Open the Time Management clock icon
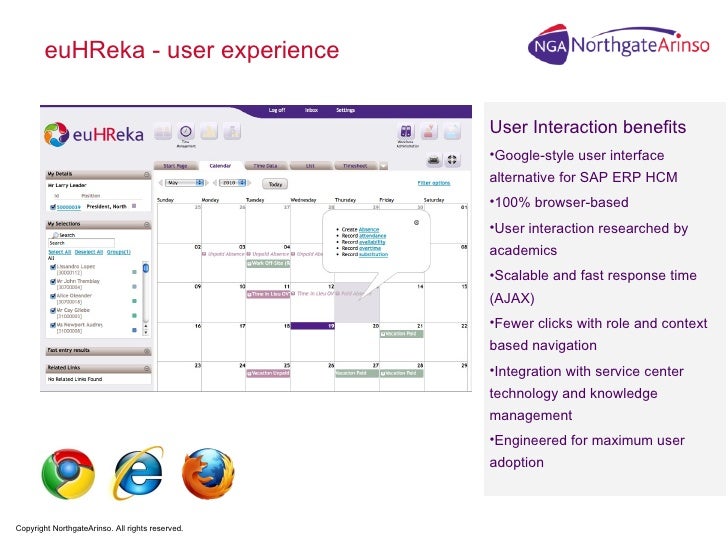Image resolution: width=728 pixels, height=546 pixels. tap(186, 132)
